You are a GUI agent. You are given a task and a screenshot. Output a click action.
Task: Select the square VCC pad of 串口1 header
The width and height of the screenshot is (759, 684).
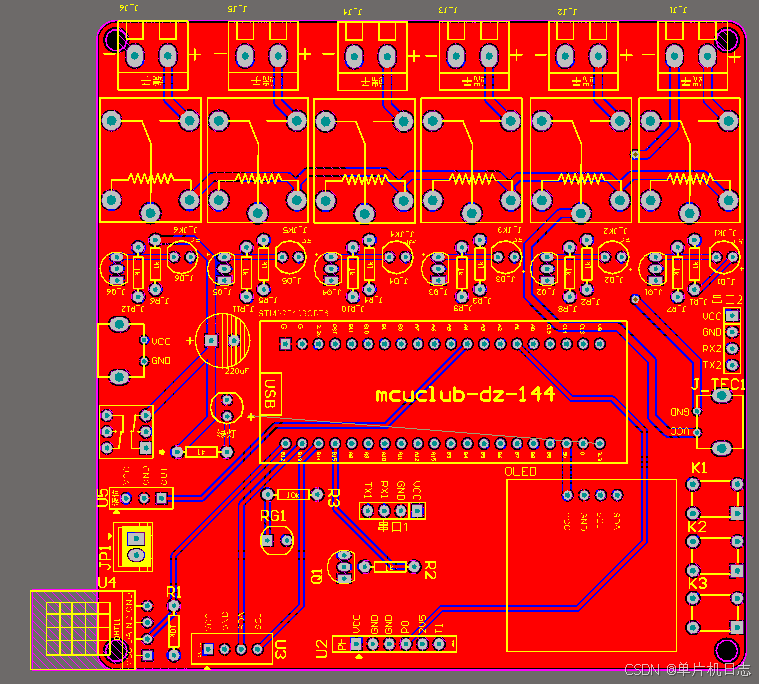tap(417, 510)
